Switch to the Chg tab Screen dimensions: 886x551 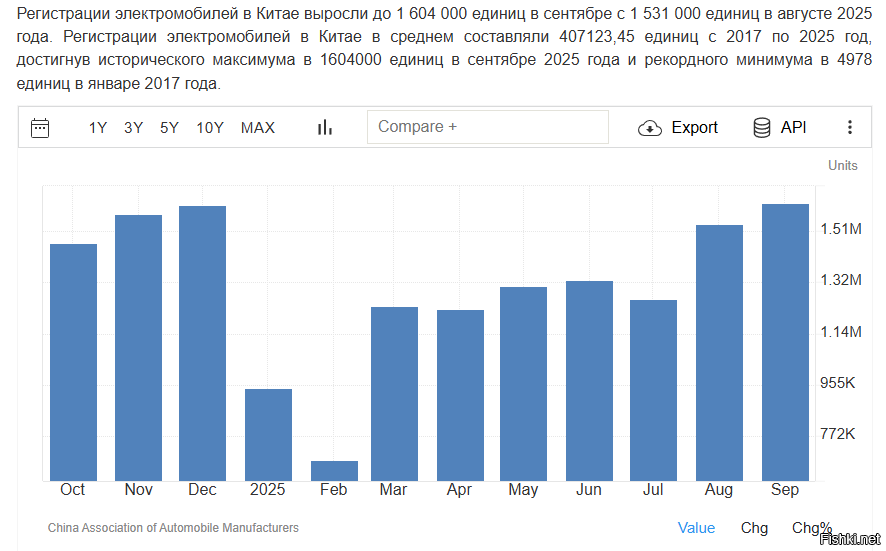[x=754, y=528]
